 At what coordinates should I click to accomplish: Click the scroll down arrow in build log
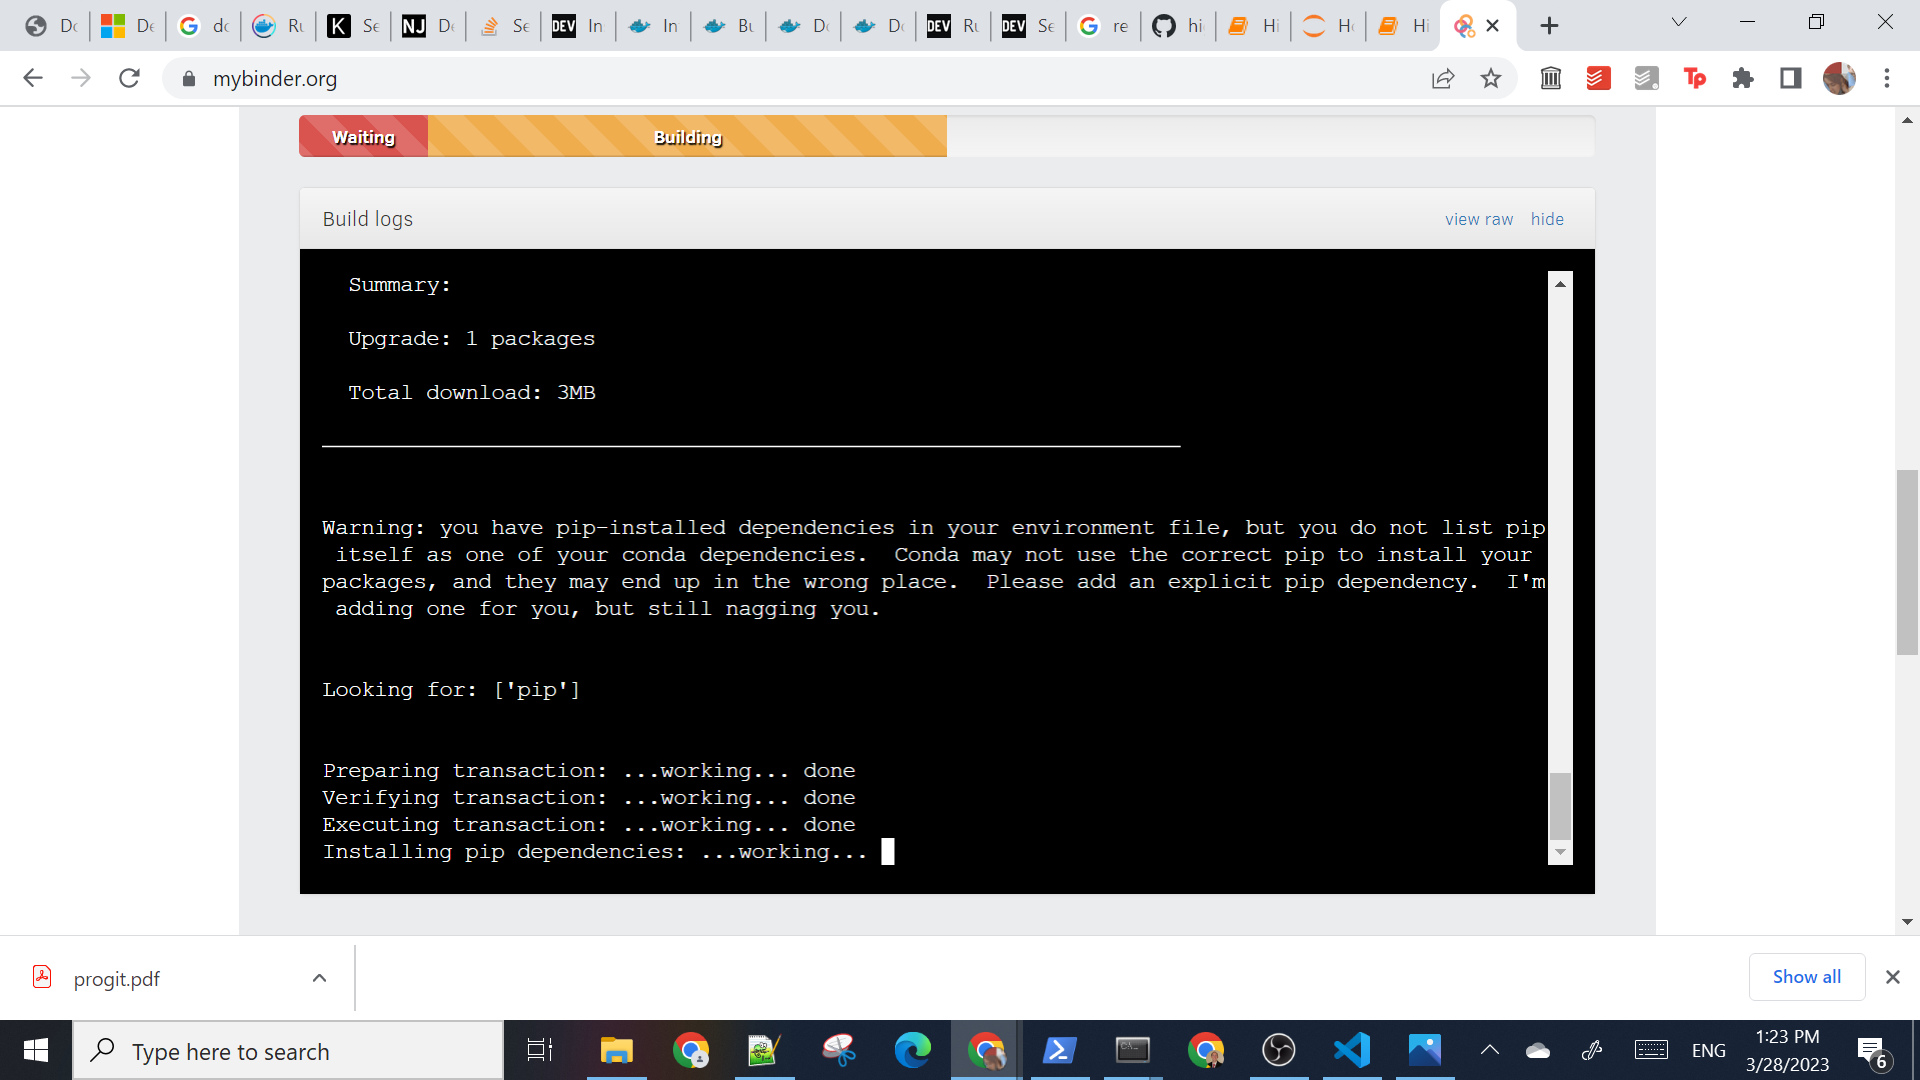tap(1560, 851)
